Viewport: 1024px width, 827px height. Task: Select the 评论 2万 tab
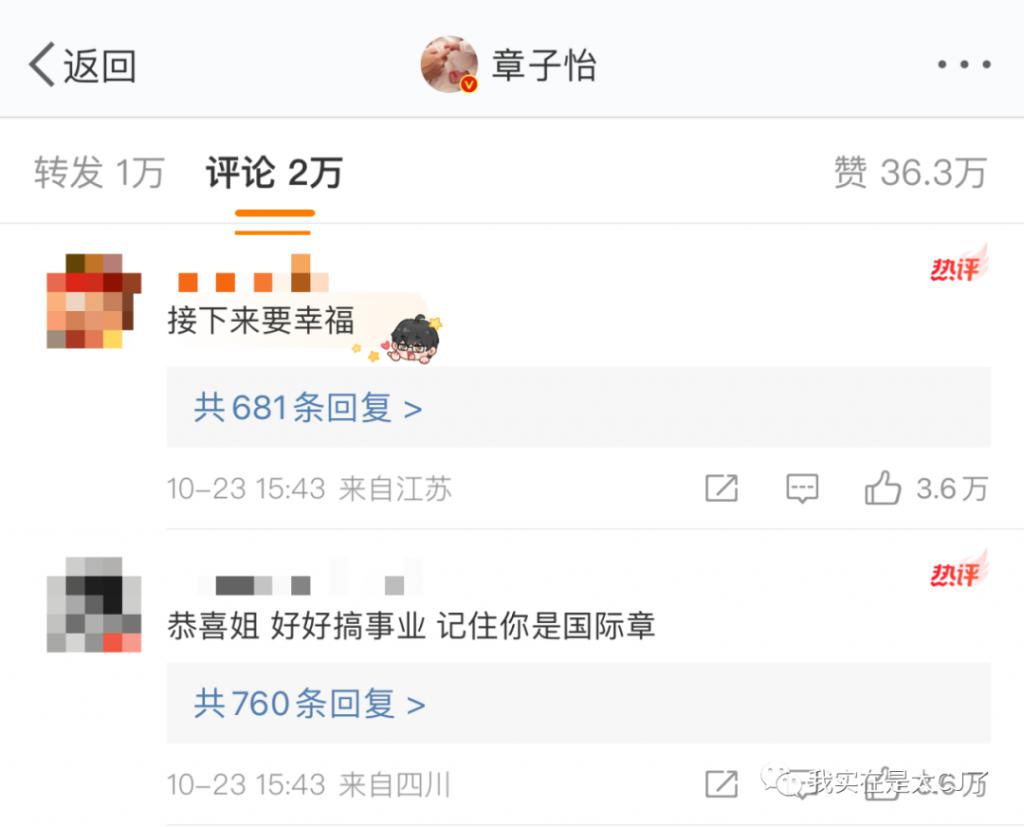pos(274,172)
